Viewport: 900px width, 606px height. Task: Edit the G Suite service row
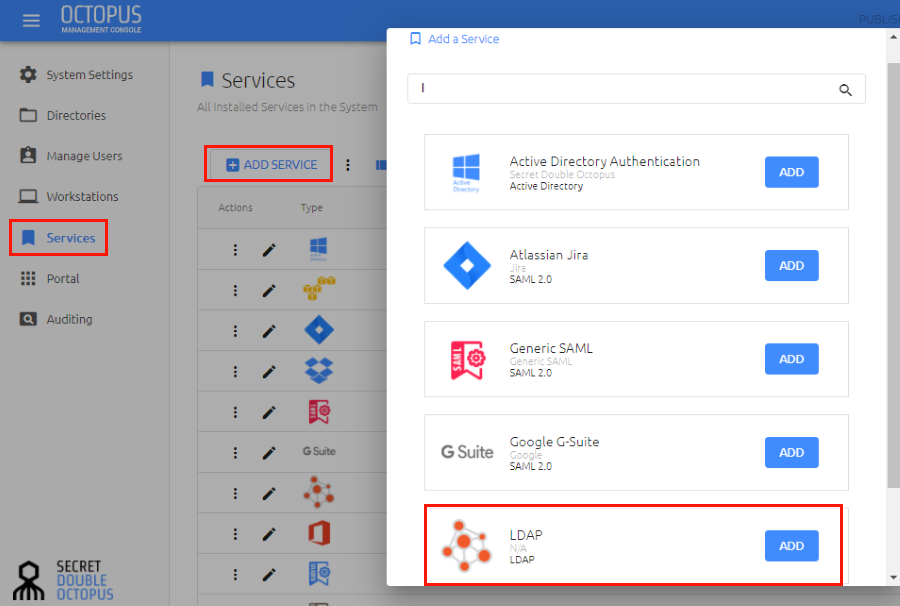[269, 453]
